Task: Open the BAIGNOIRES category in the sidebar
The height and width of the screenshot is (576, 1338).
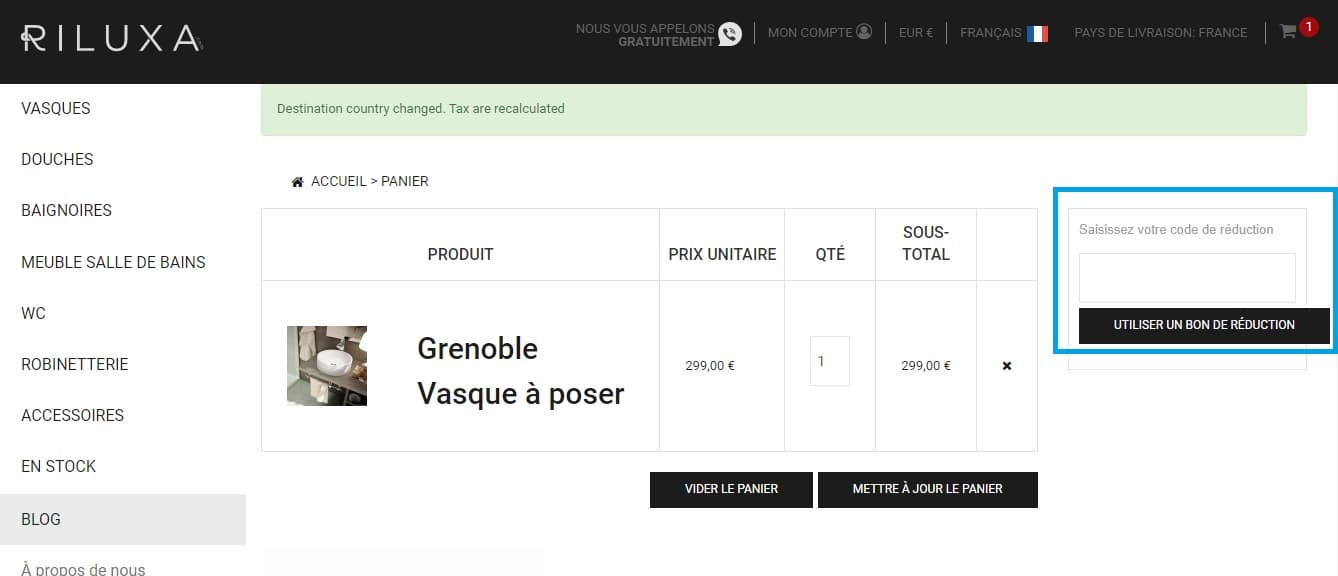Action: tap(66, 210)
